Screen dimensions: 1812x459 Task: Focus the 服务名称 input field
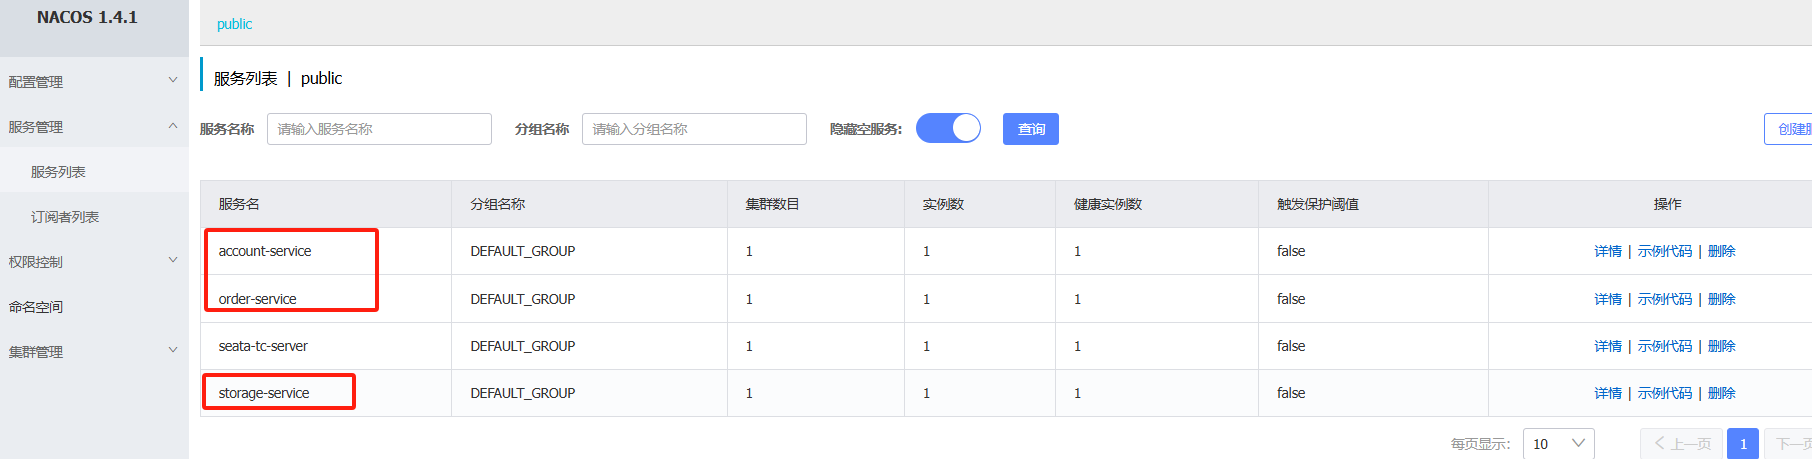[x=379, y=129]
